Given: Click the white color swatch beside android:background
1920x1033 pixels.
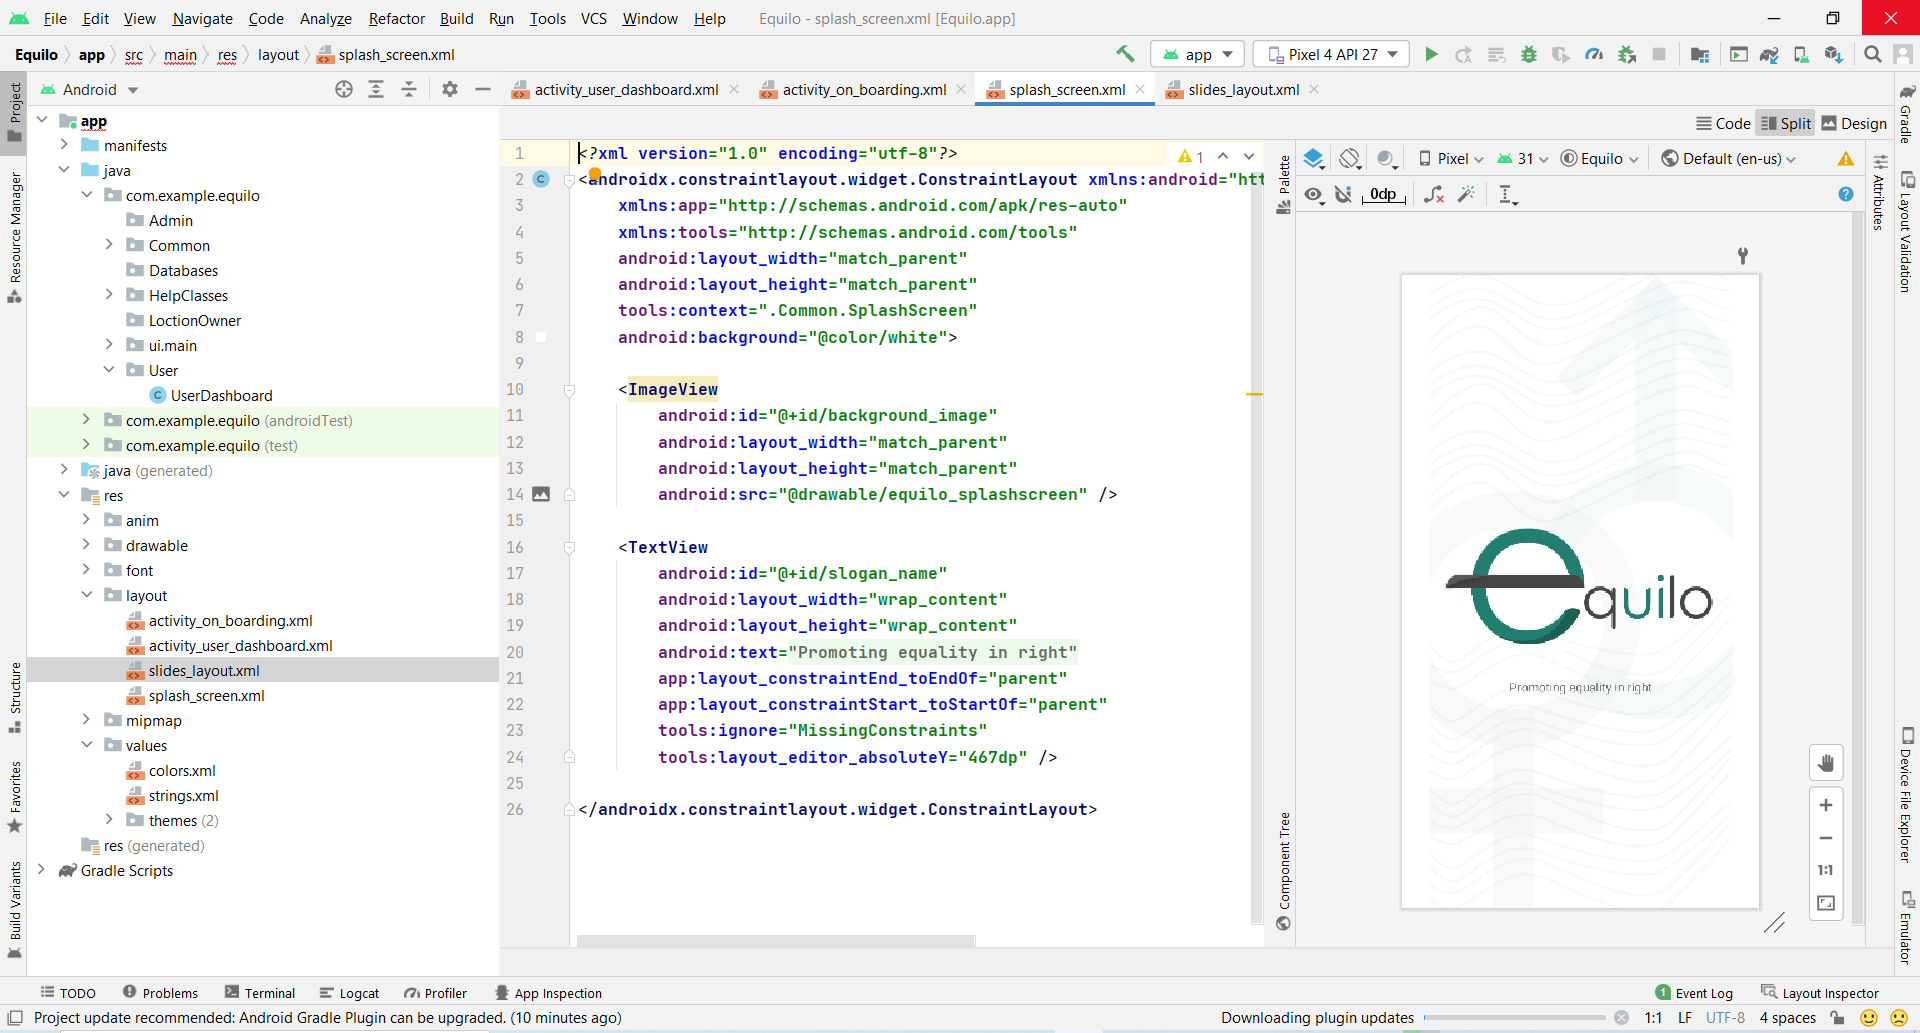Looking at the screenshot, I should (x=541, y=337).
